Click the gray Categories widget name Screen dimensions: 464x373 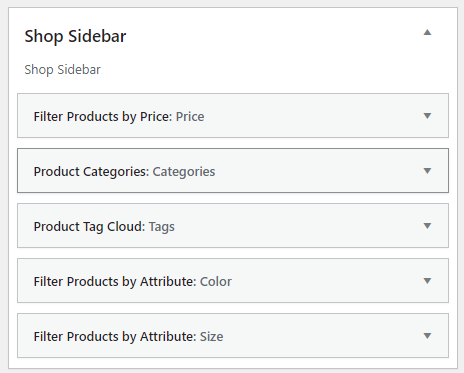[x=184, y=172]
